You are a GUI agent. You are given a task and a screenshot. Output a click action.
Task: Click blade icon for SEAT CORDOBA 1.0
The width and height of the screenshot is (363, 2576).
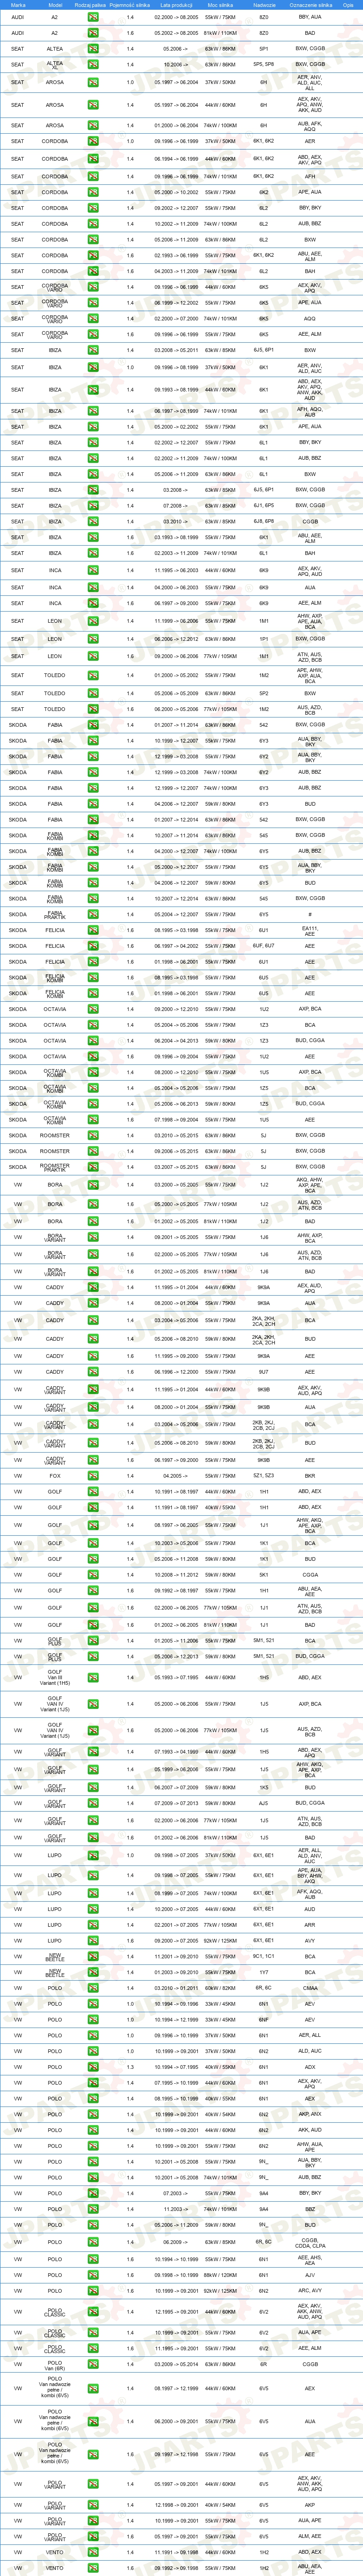pos(93,141)
